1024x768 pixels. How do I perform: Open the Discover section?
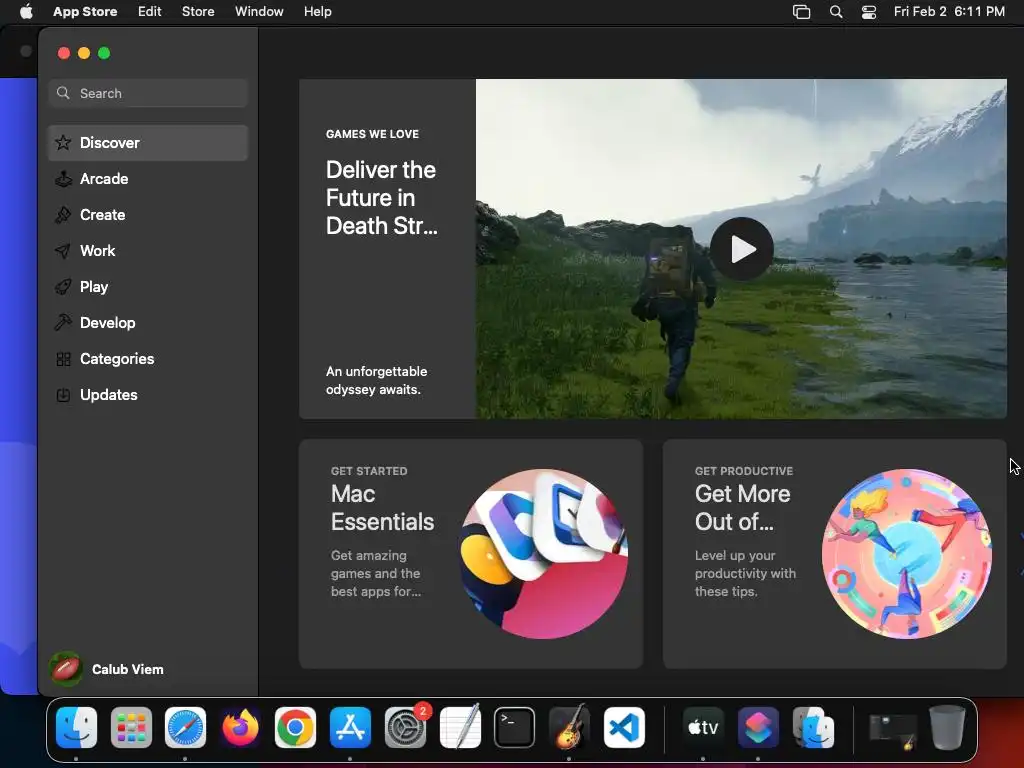coord(148,142)
